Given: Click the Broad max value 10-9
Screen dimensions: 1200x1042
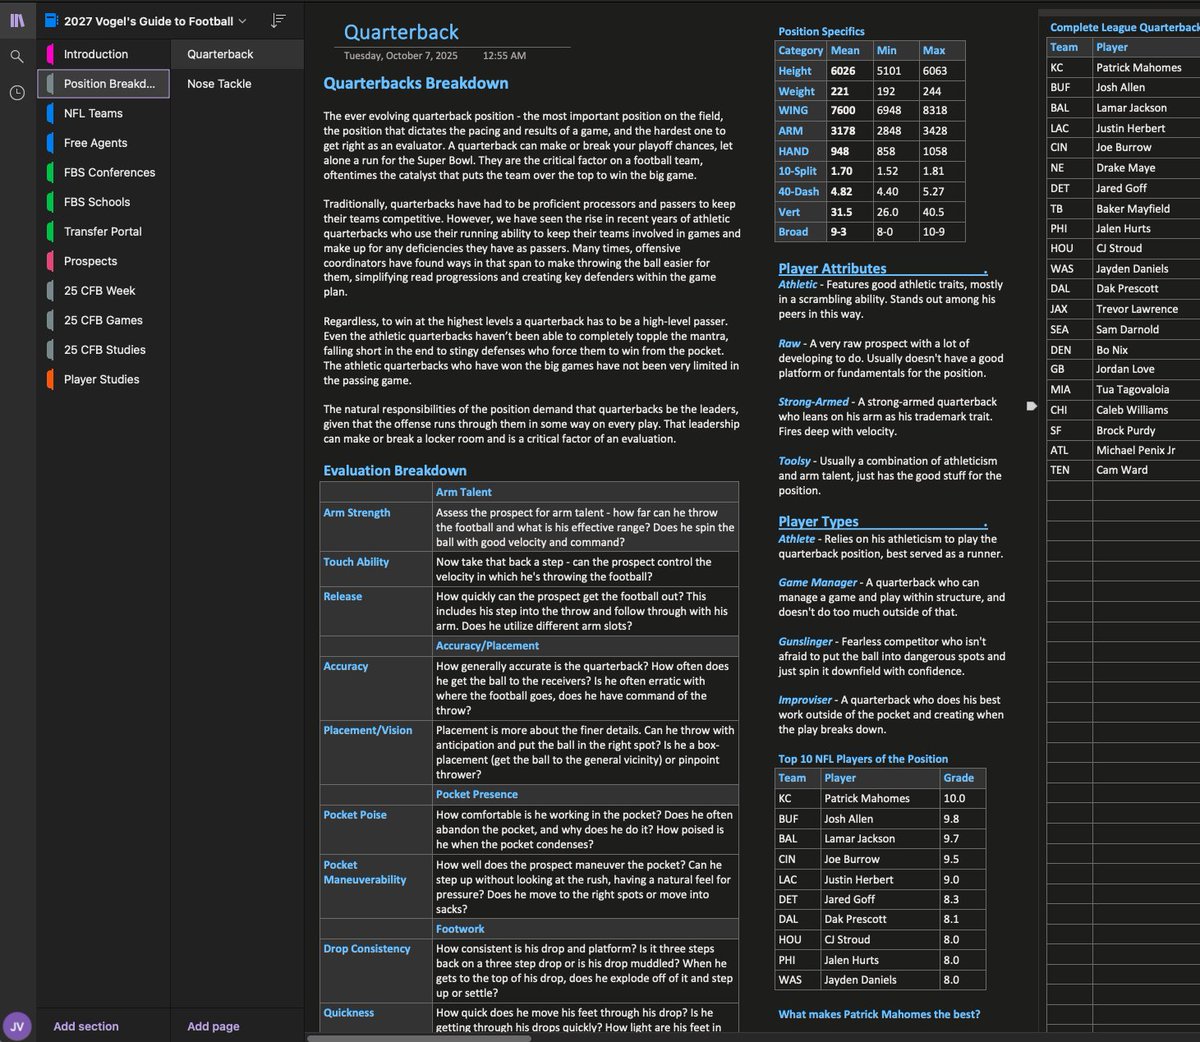Looking at the screenshot, I should coord(934,231).
